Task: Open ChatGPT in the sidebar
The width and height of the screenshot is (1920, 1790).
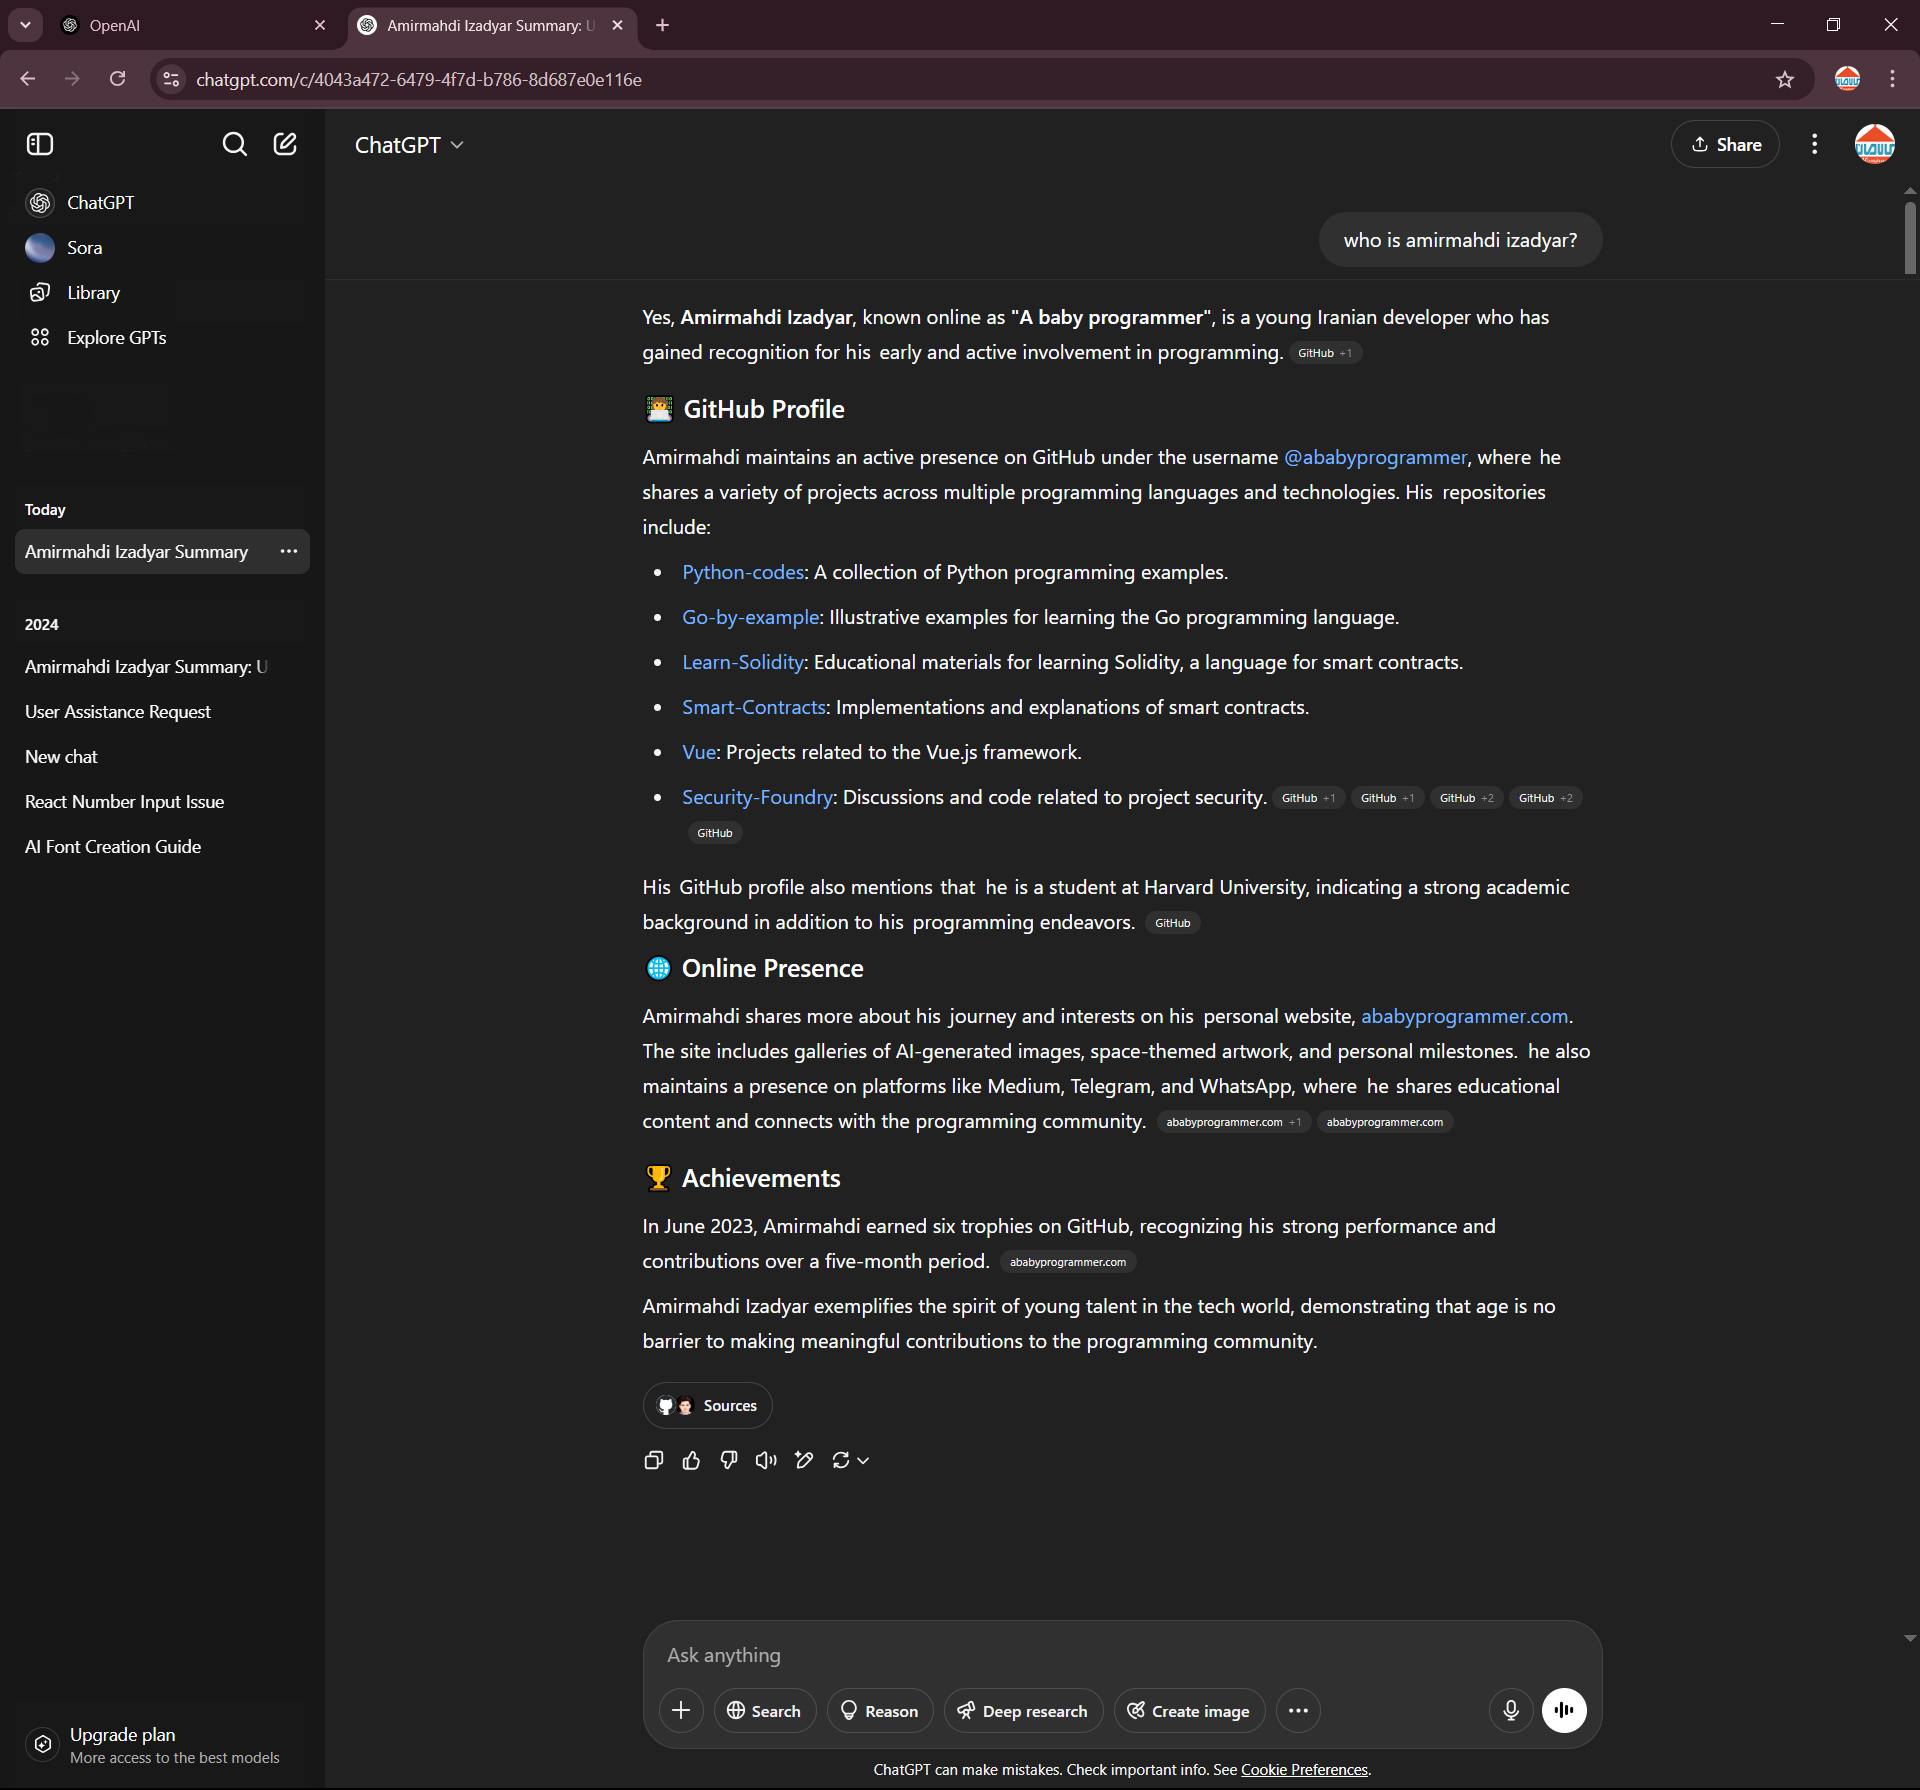Action: (162, 202)
